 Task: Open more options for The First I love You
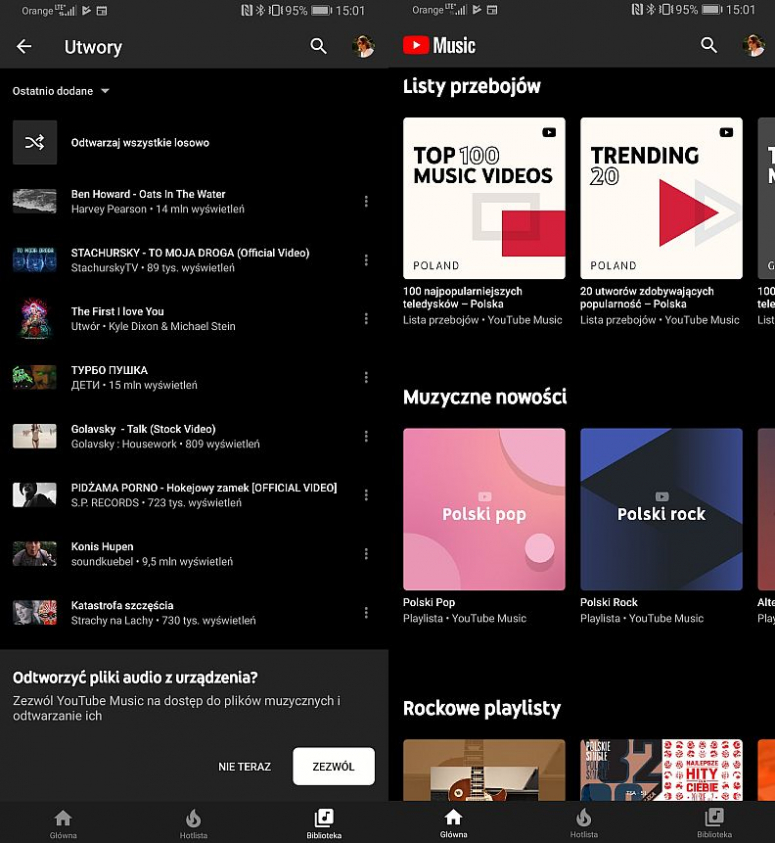pos(366,319)
